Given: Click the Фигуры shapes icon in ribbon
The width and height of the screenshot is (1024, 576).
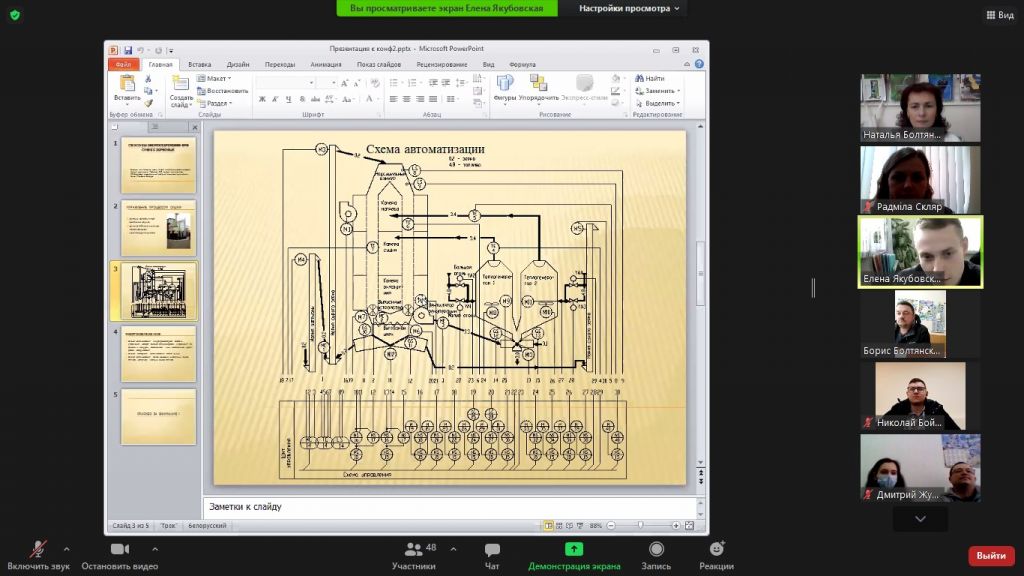Looking at the screenshot, I should point(505,87).
